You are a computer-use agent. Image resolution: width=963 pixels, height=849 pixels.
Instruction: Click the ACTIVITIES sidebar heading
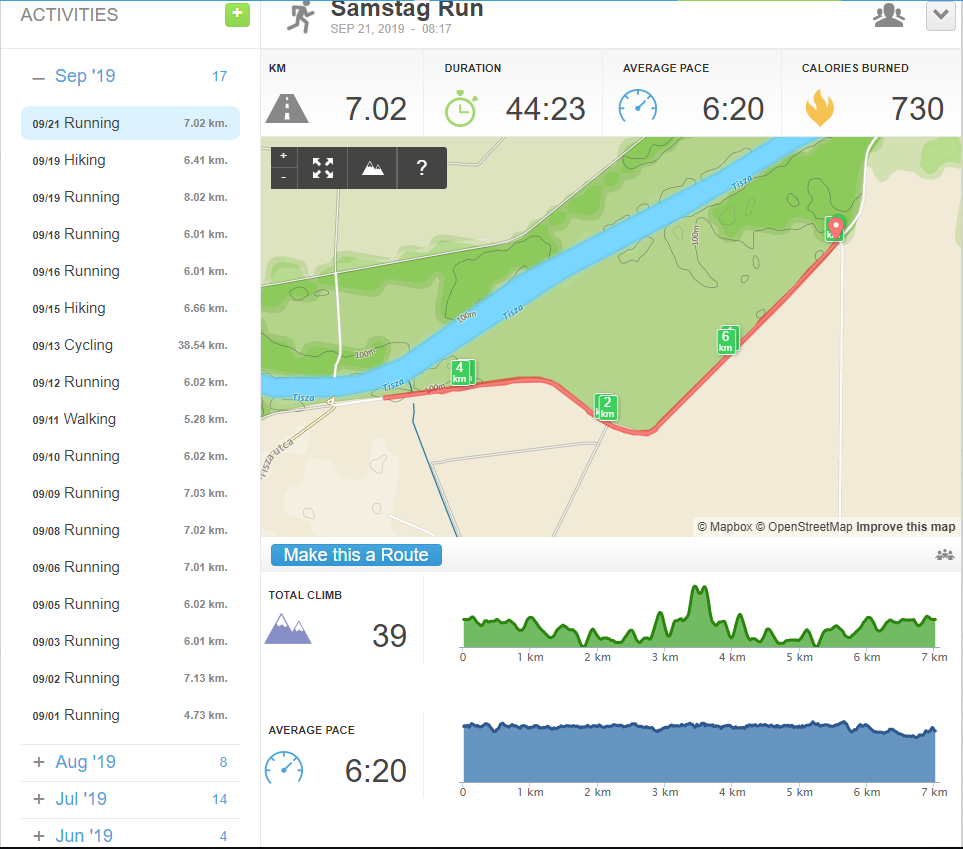point(69,15)
